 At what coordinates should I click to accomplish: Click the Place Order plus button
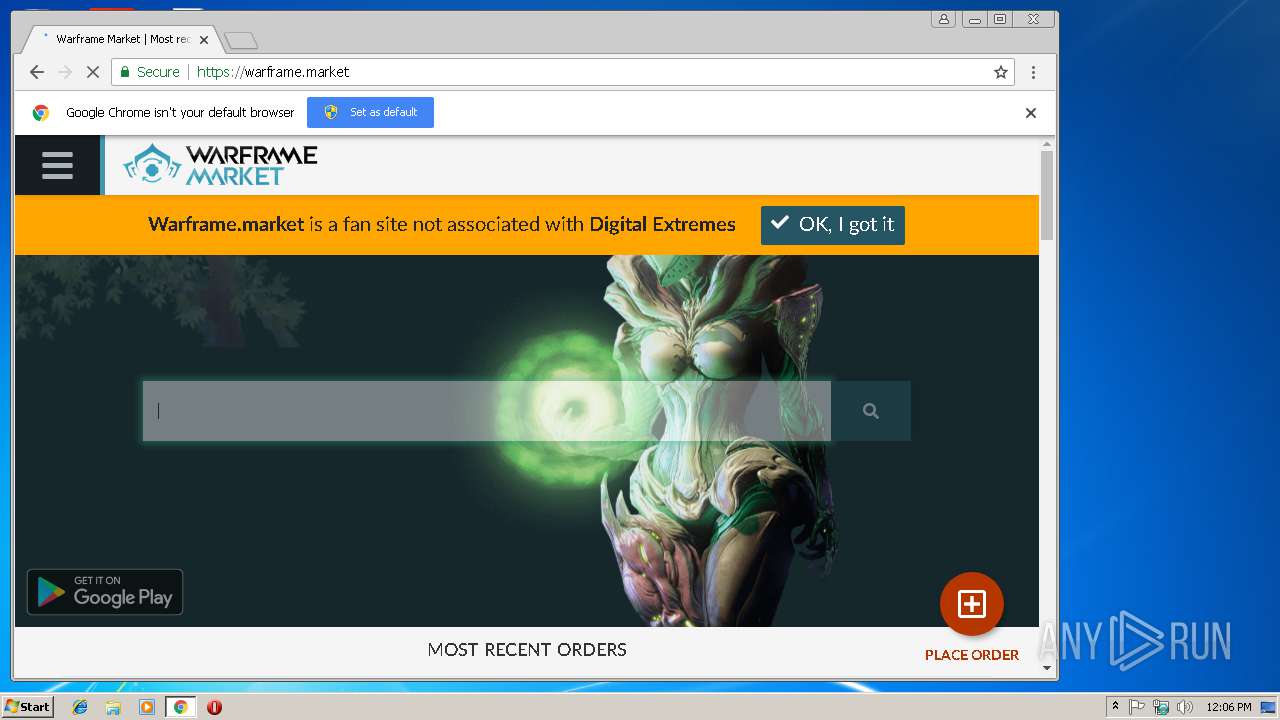[x=971, y=604]
